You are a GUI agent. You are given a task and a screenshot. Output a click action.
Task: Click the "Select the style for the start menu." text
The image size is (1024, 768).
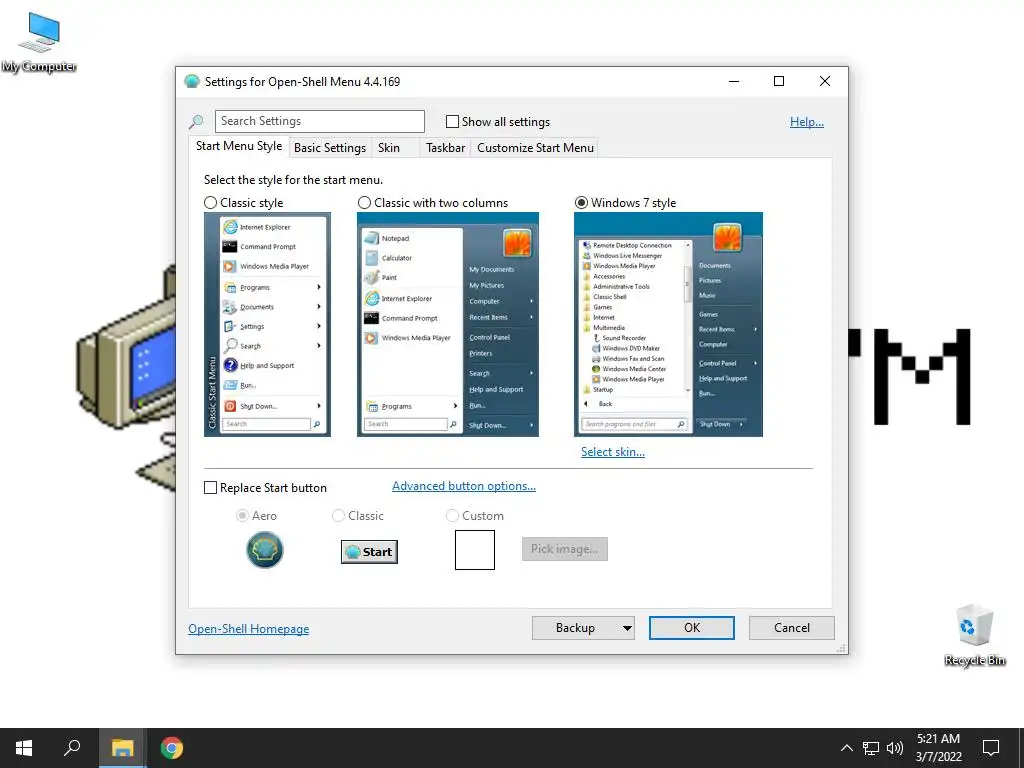click(x=293, y=180)
